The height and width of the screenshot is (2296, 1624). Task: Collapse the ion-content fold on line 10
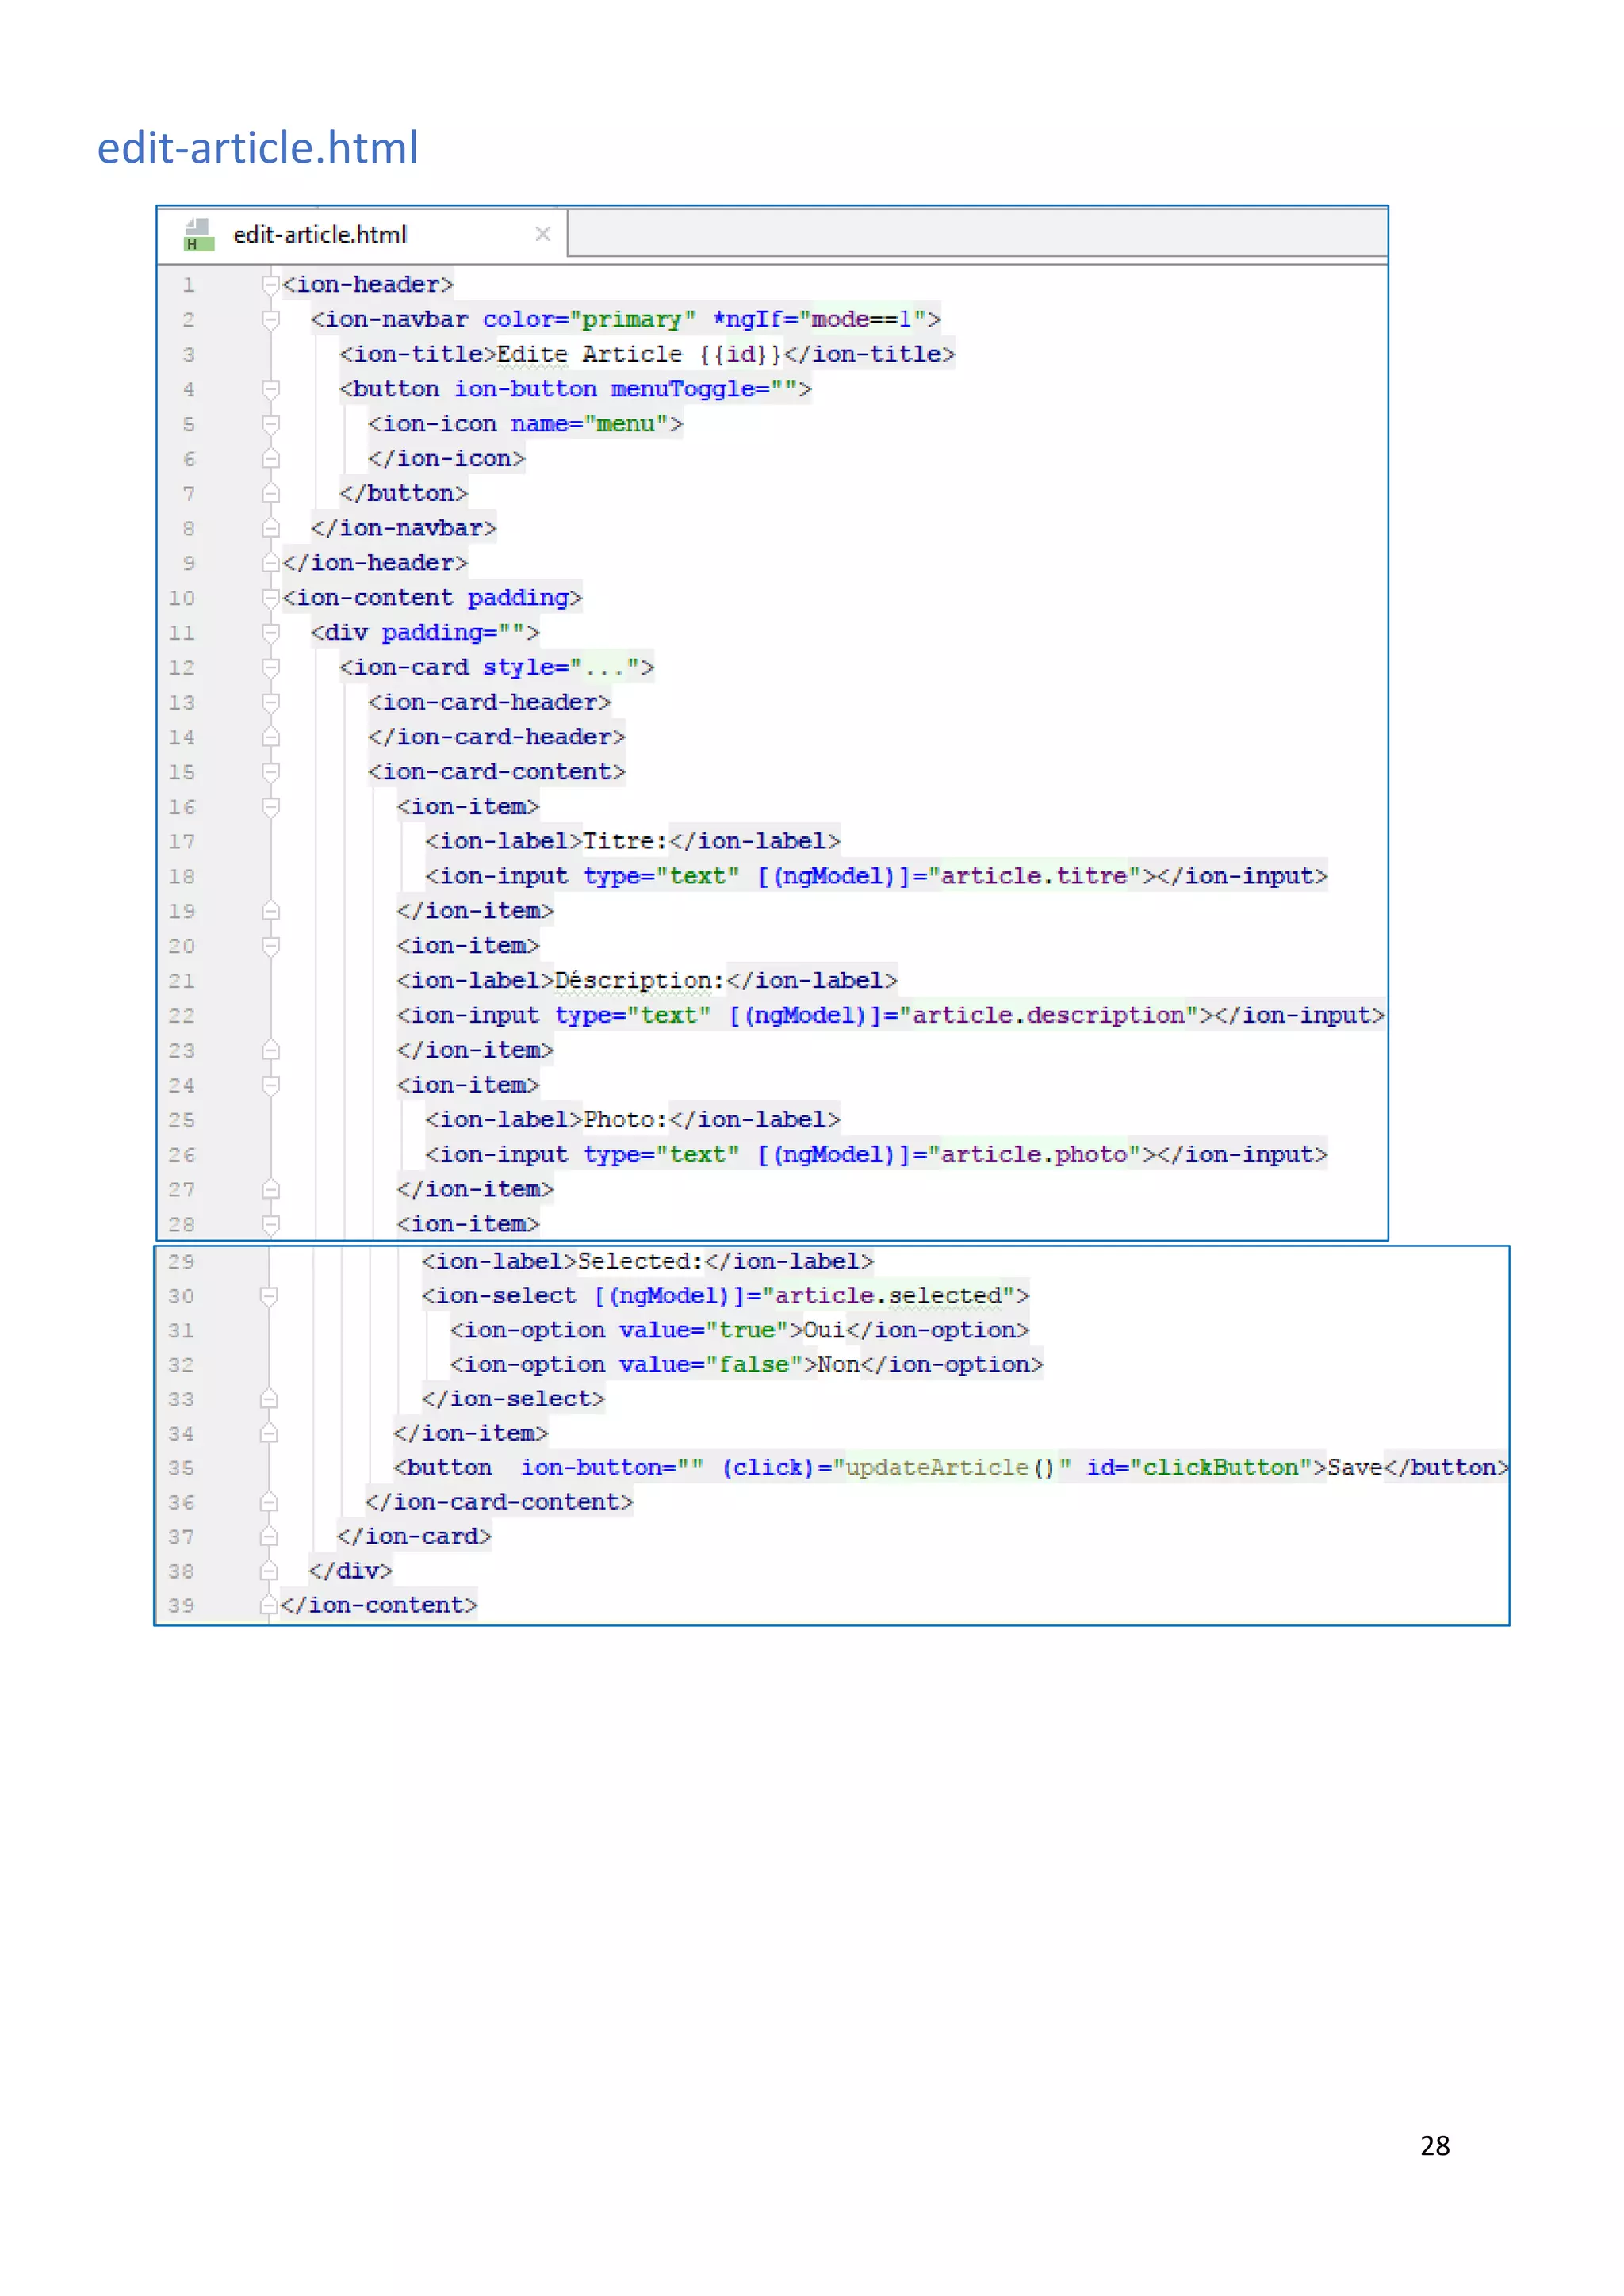pos(270,598)
